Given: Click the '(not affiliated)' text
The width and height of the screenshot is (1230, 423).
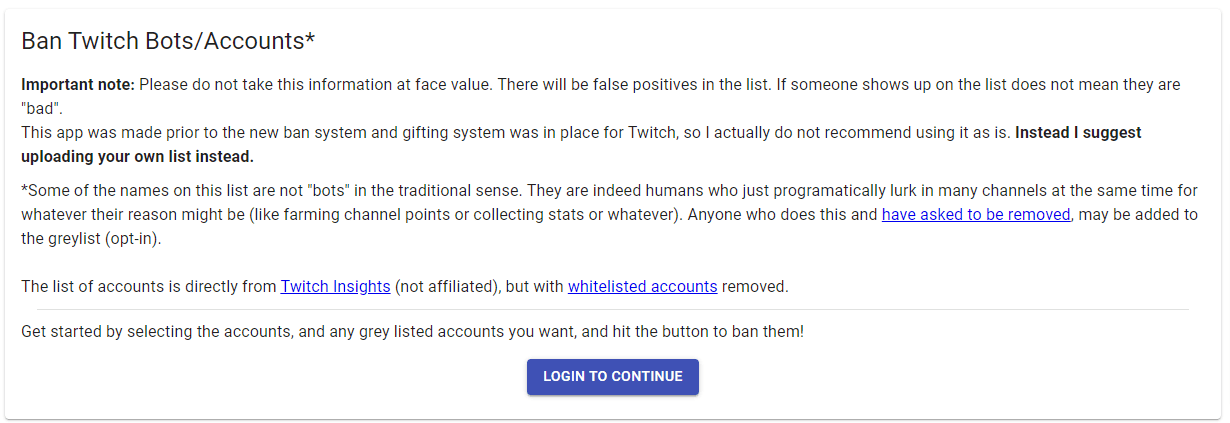Looking at the screenshot, I should click(447, 287).
